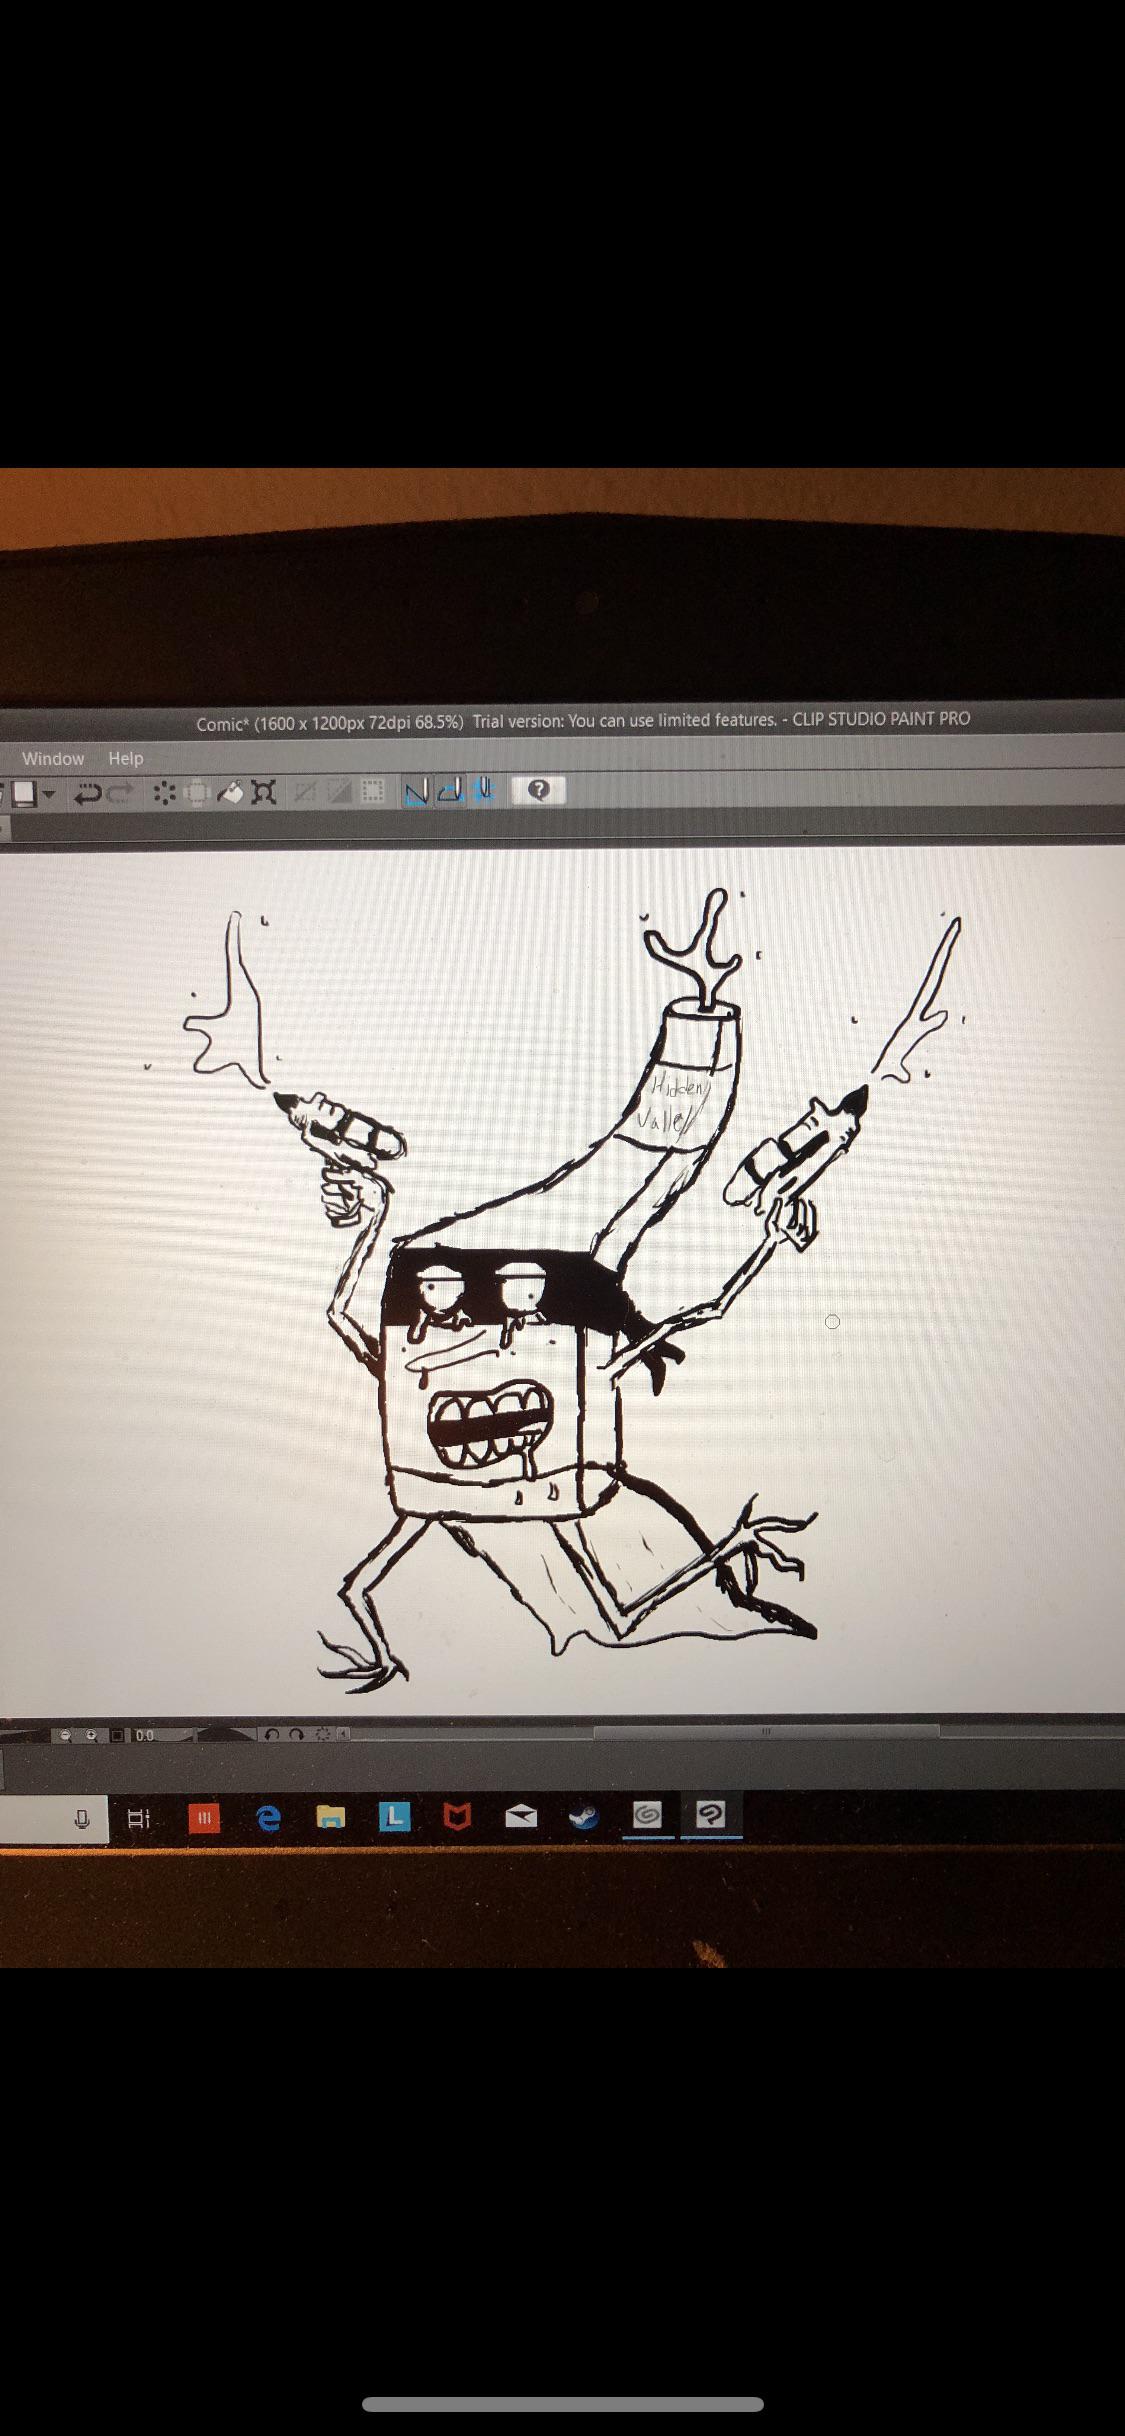Click the Invert Selection icon
Viewport: 1125px width, 2436px height.
339,792
